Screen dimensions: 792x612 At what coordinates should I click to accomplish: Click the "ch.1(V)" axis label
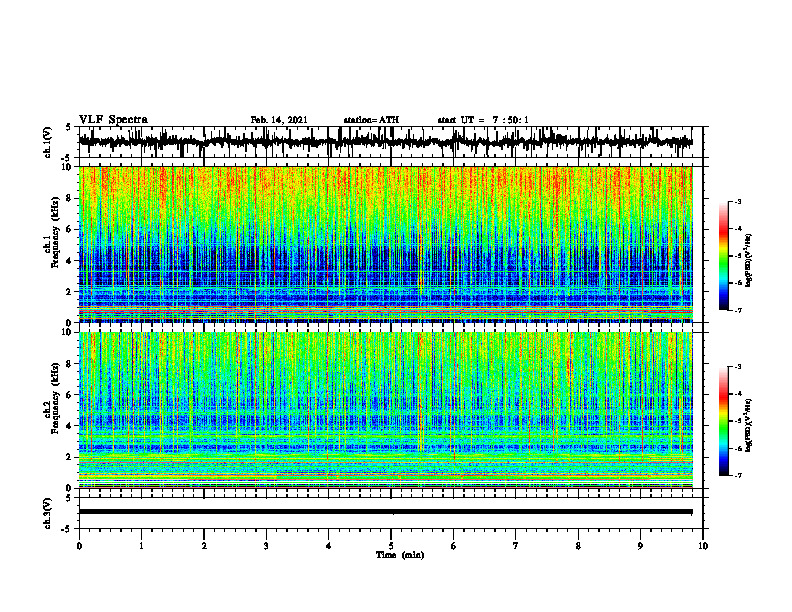(x=47, y=142)
